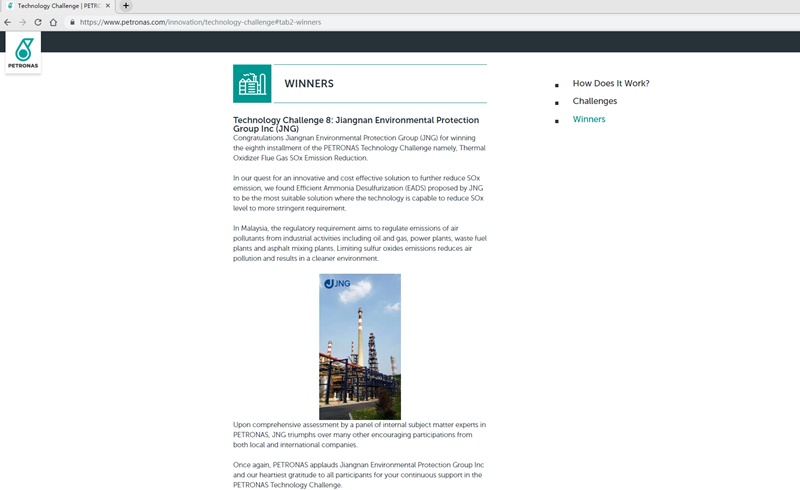Open the How Does It Work? section
800x490 pixels.
[610, 83]
